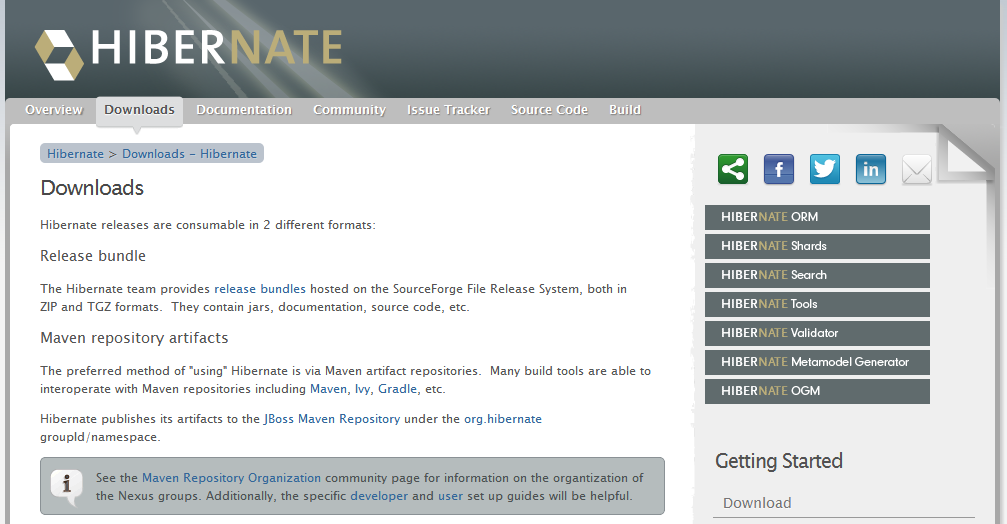
Task: Click the email envelope share icon
Action: pyautogui.click(x=916, y=170)
